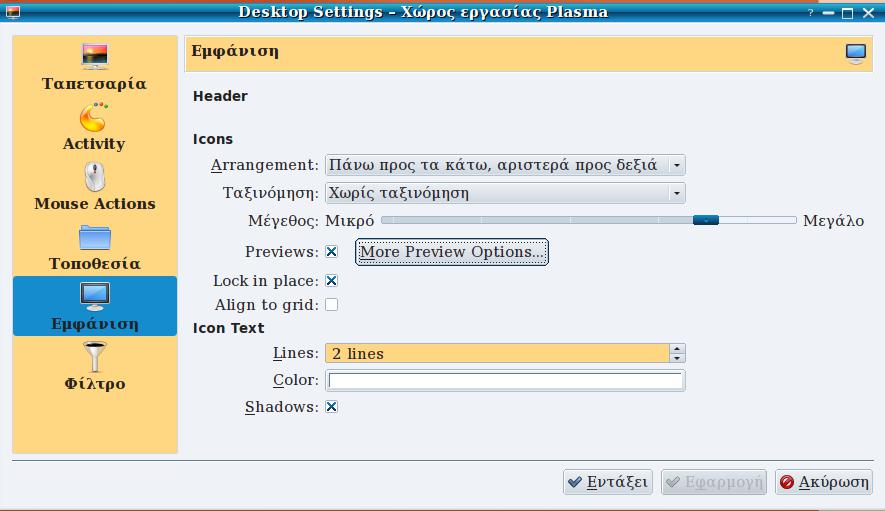Click the Μικρό slider label
Viewport: 885px width, 511px height.
pos(350,221)
